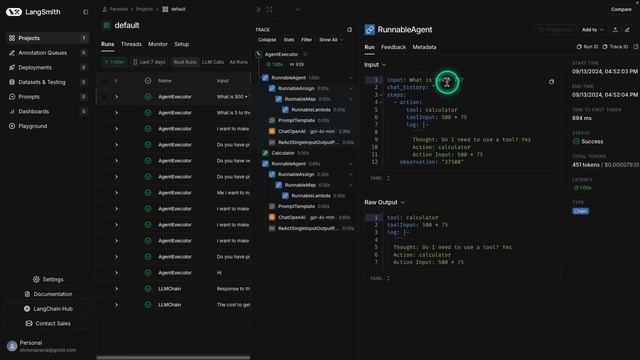Switch run filter to LLM Calls
Screen dimensions: 640x360
[x=213, y=62]
